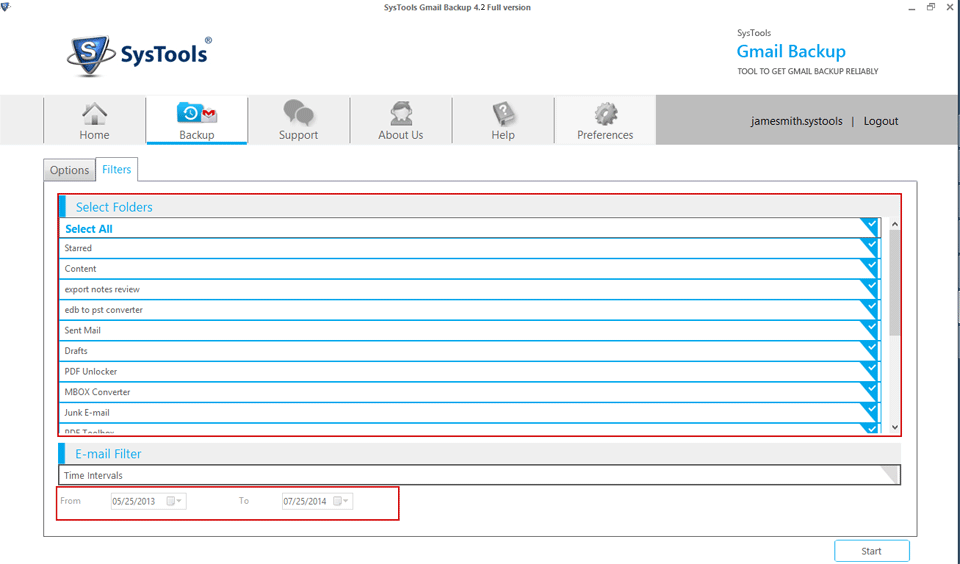The width and height of the screenshot is (960, 564).
Task: Select the Content folder row
Action: click(x=470, y=268)
